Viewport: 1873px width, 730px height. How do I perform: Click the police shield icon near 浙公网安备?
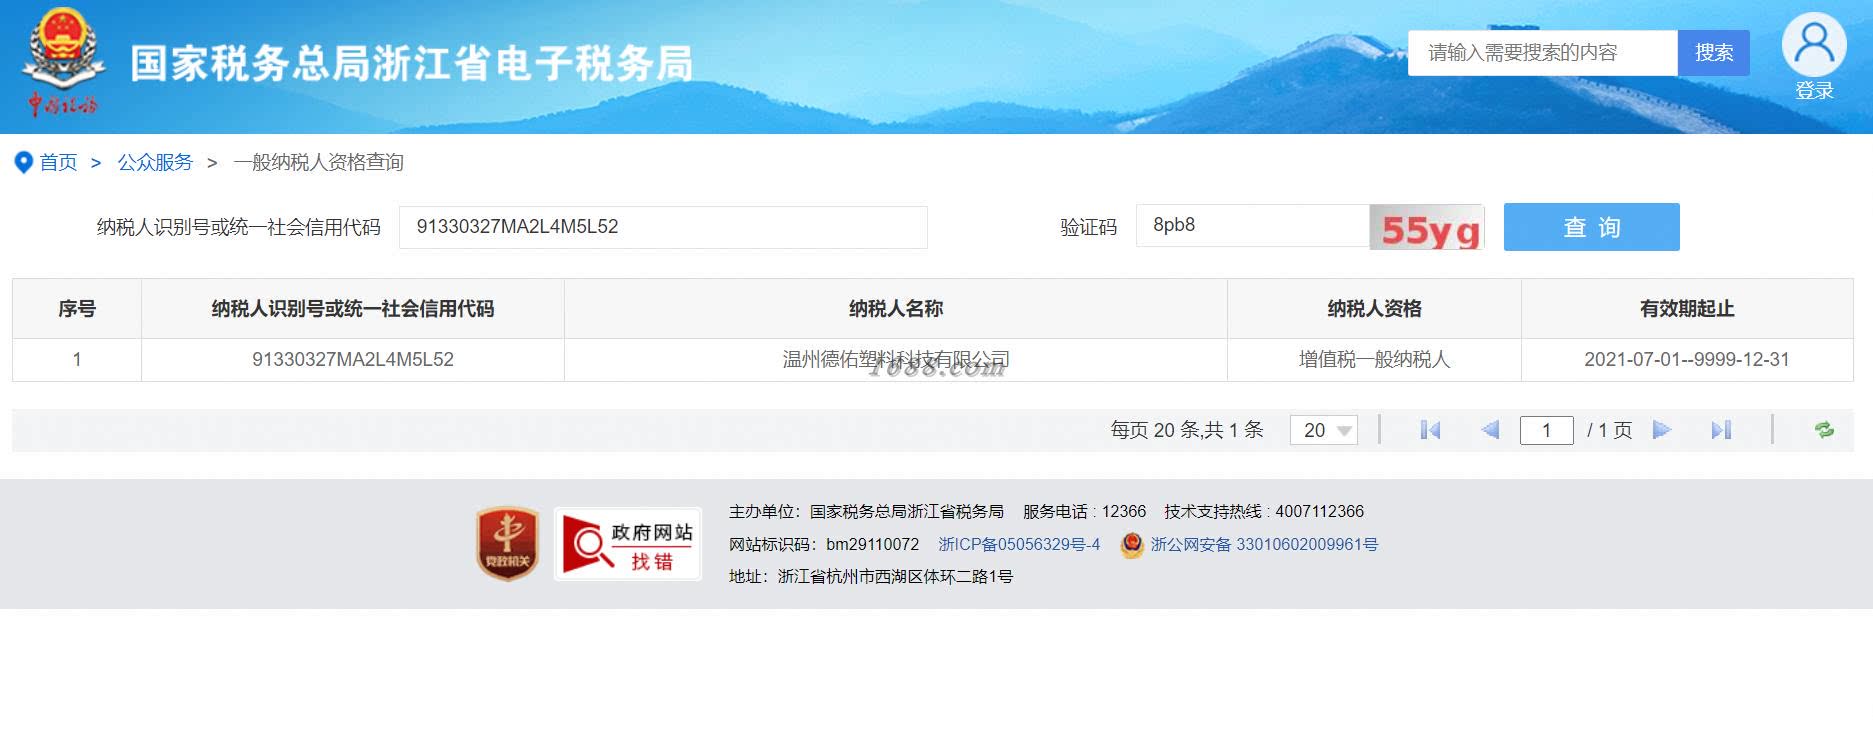1131,544
